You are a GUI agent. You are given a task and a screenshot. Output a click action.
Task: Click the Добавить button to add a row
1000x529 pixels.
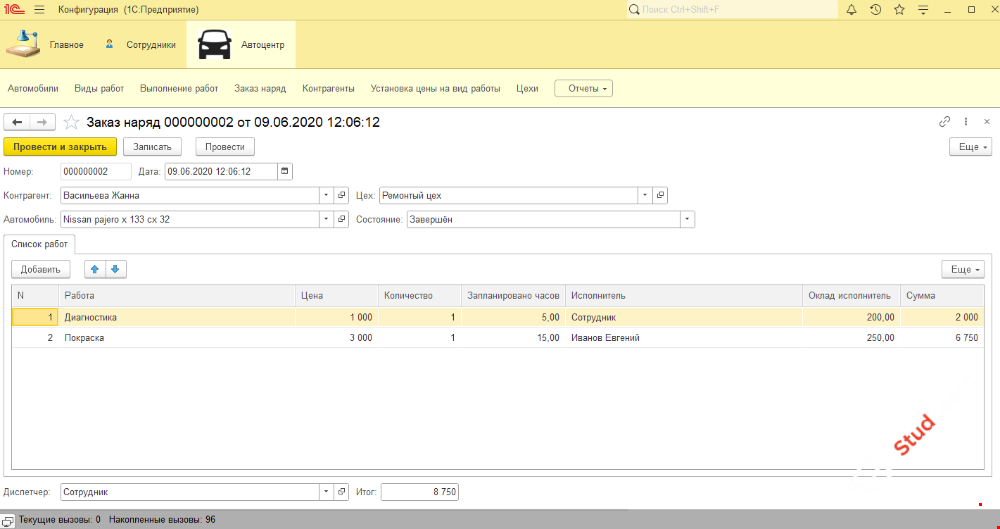(41, 269)
